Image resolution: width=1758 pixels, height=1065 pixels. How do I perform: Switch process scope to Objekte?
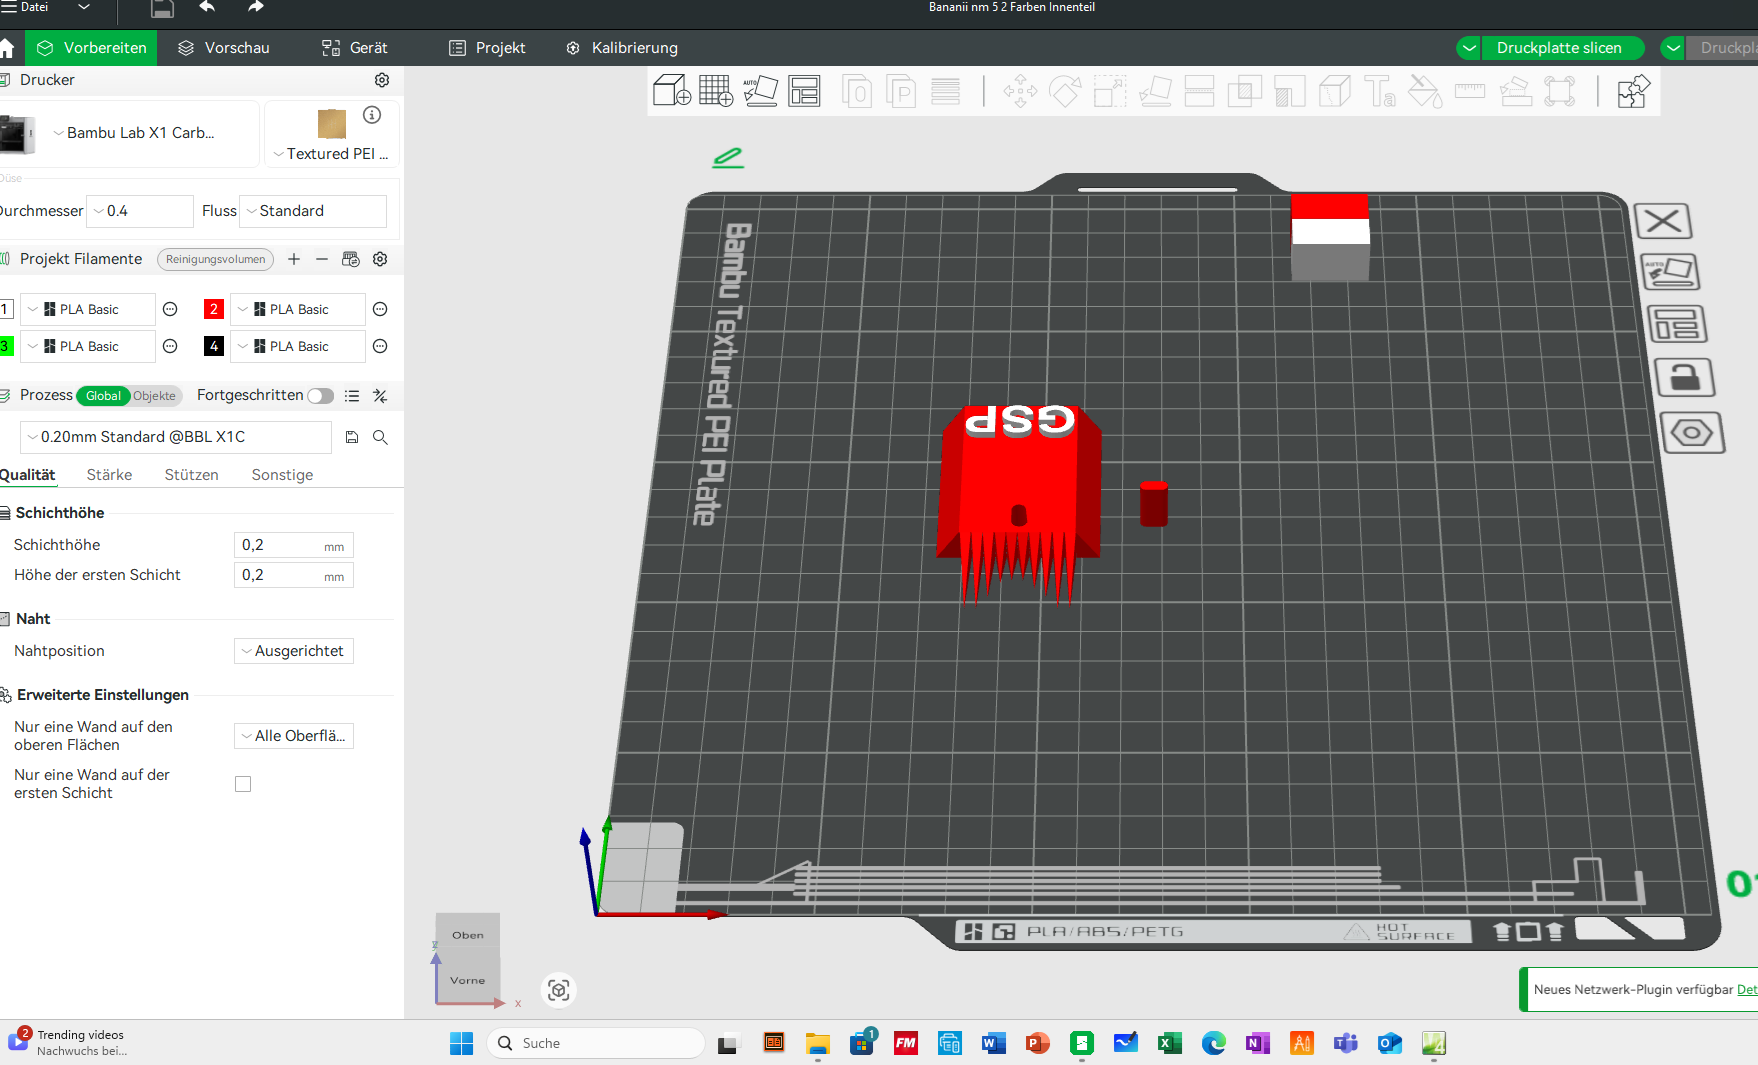(x=154, y=396)
